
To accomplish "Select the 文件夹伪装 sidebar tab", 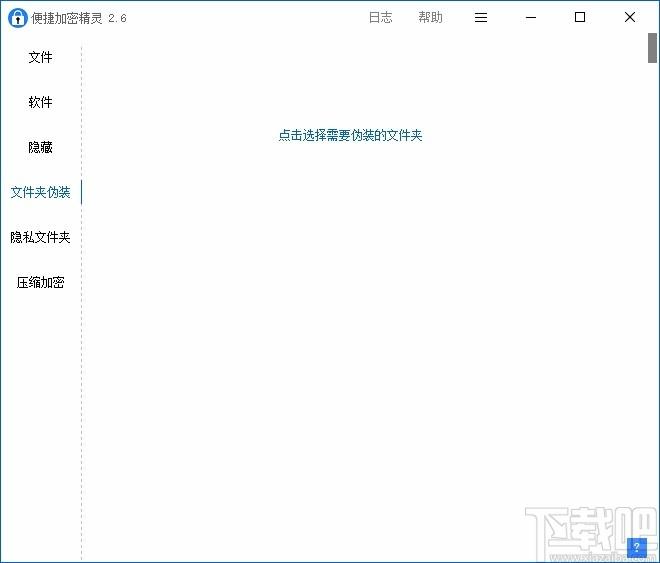I will coord(40,192).
